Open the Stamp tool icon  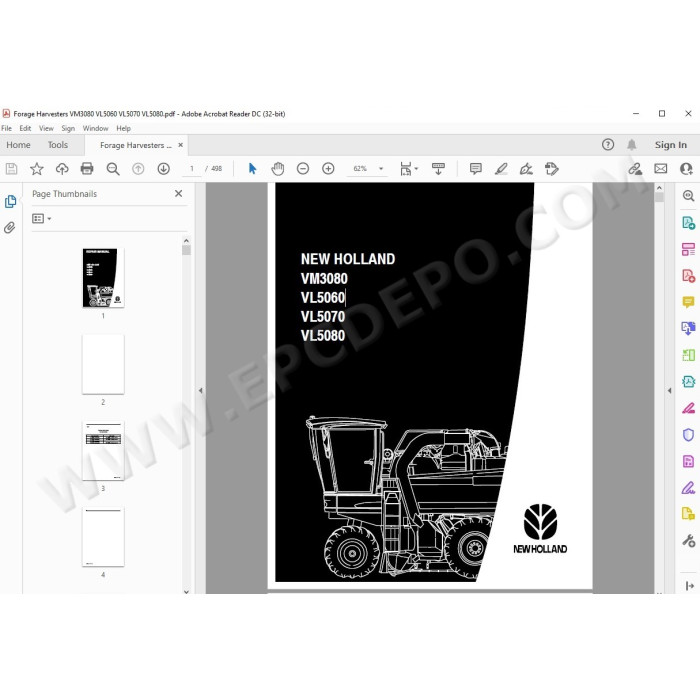point(552,169)
